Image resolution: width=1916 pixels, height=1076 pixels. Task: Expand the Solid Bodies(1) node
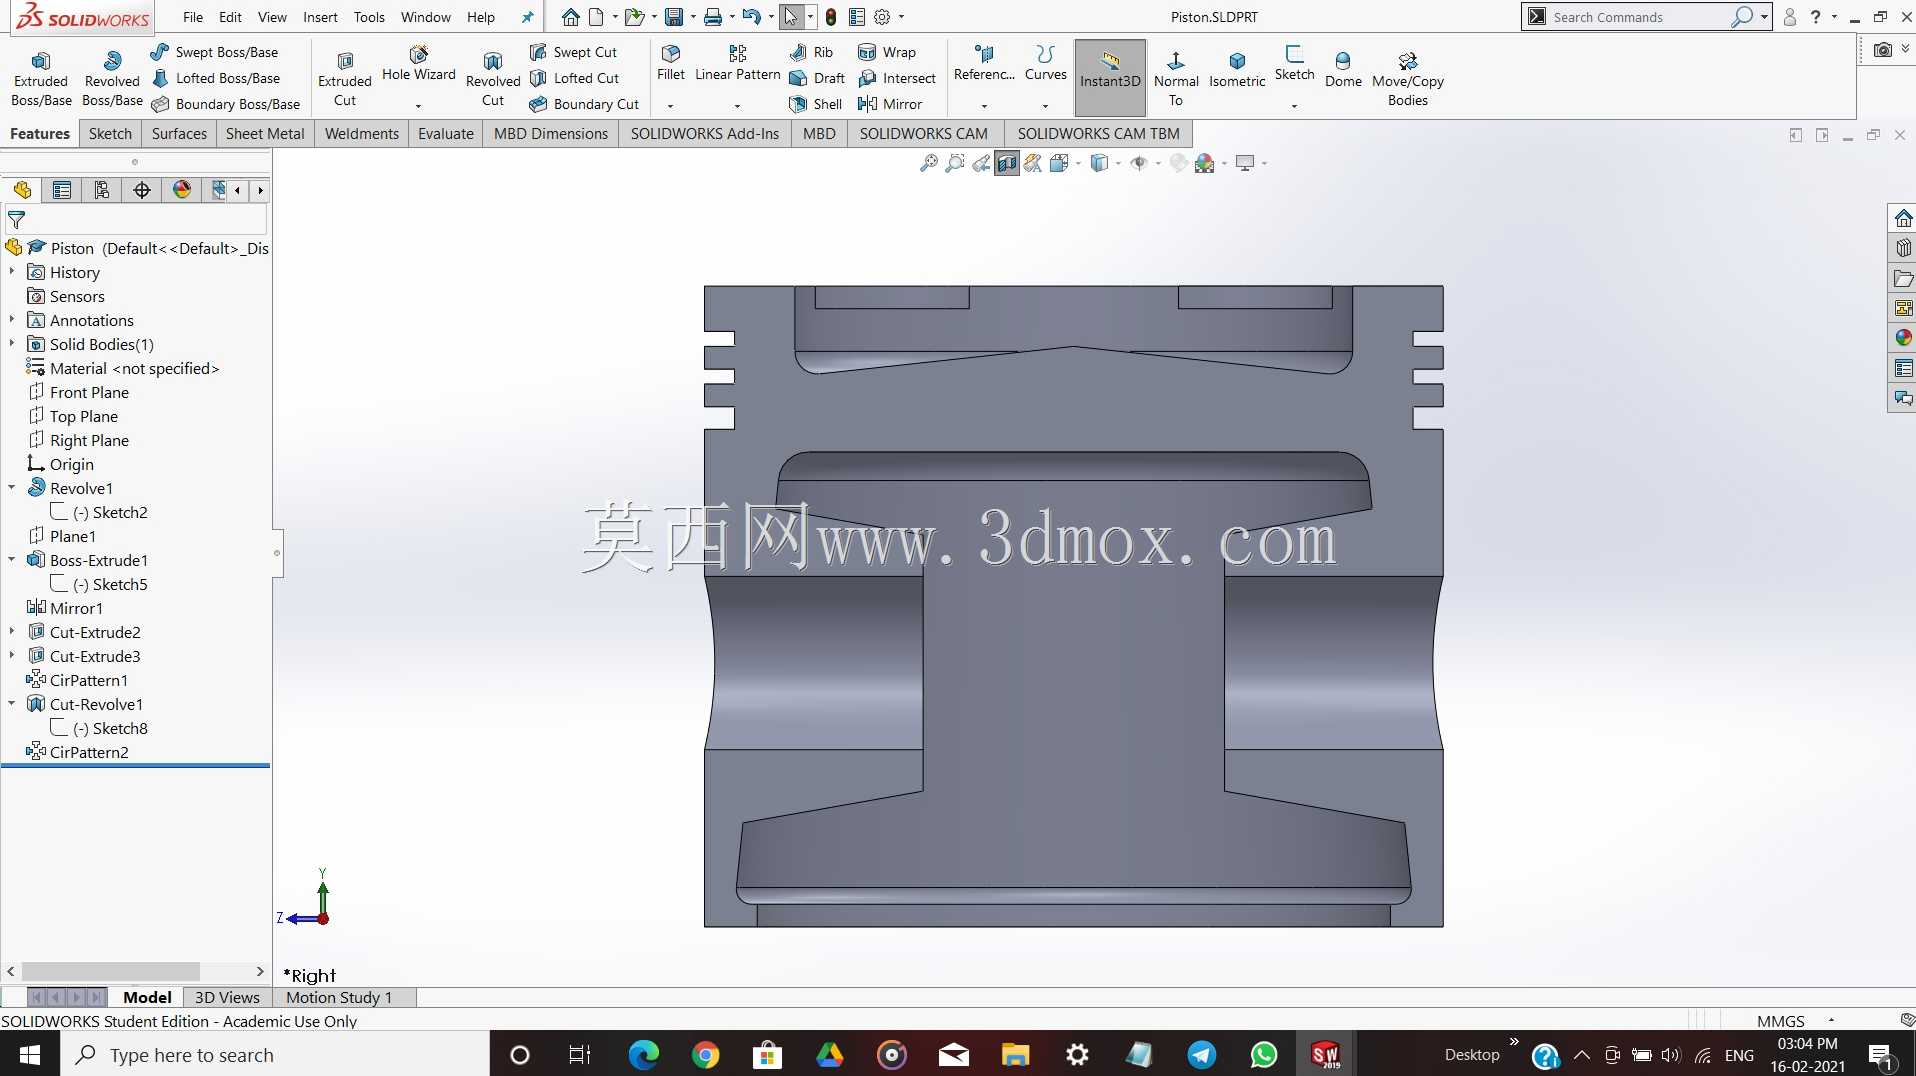coord(12,344)
